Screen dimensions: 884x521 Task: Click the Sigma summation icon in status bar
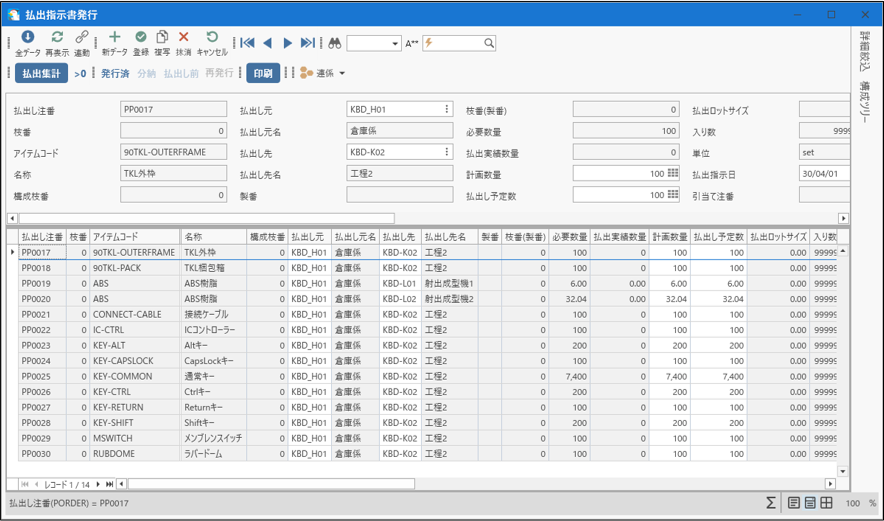tap(771, 503)
